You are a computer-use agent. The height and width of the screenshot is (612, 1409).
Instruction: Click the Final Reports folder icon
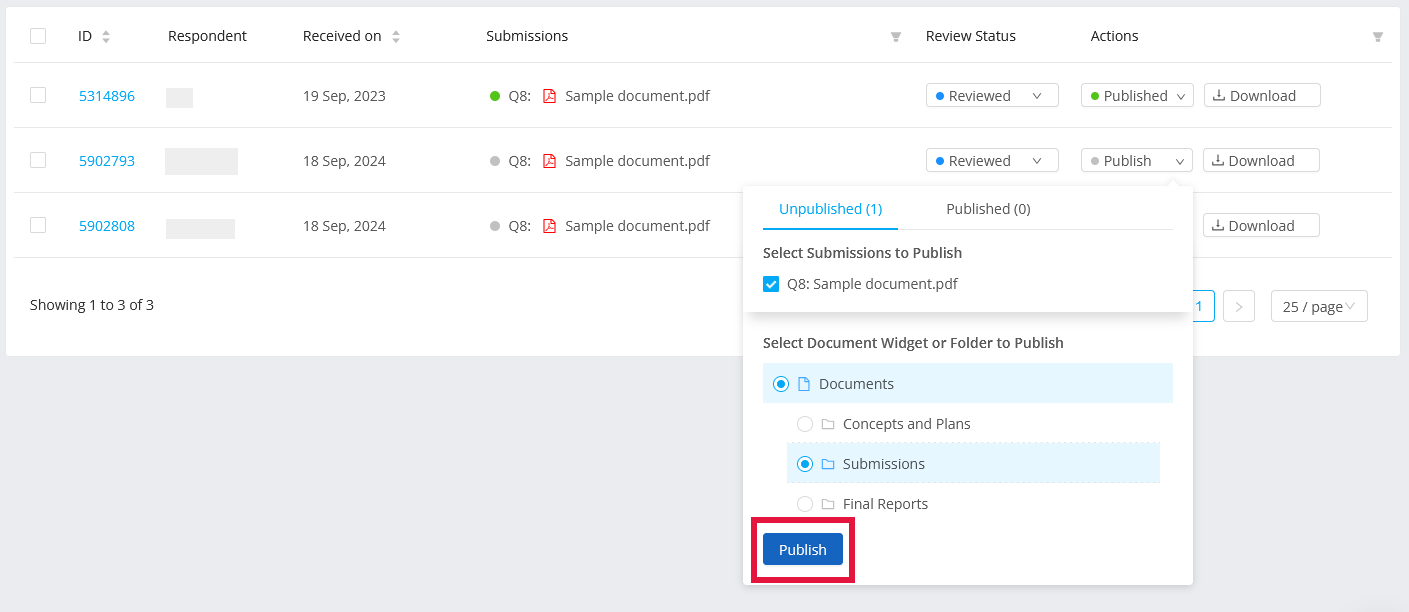click(x=828, y=504)
